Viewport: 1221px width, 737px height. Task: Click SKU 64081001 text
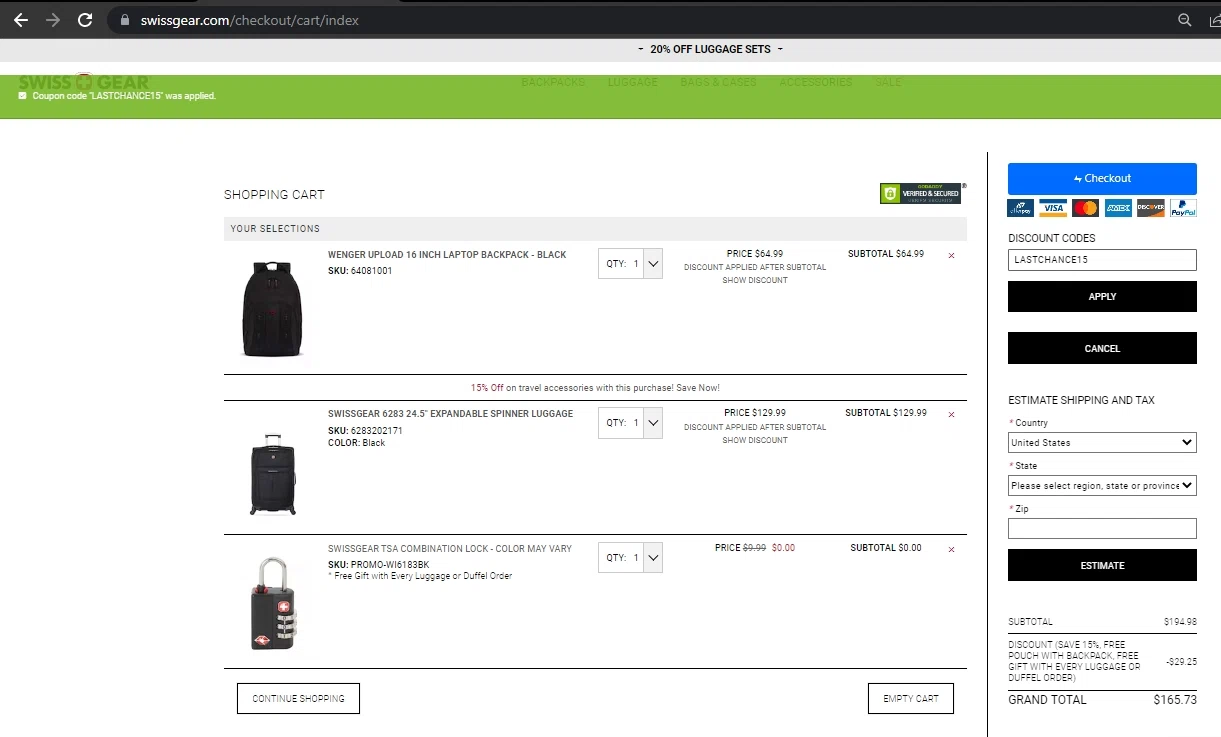[360, 271]
